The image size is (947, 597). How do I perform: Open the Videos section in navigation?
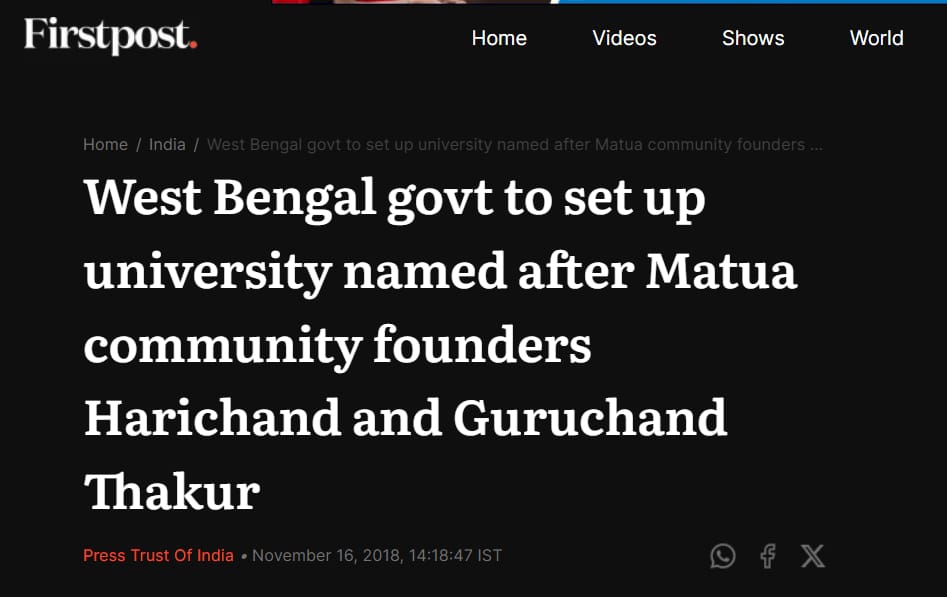point(624,38)
